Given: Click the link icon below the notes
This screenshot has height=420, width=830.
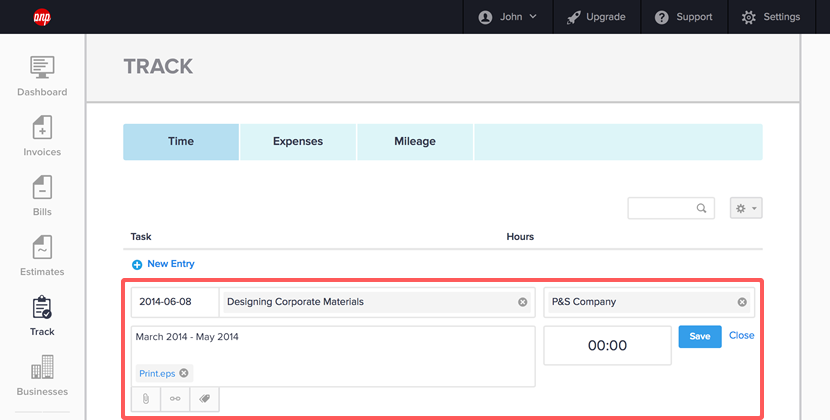Looking at the screenshot, I should [175, 399].
